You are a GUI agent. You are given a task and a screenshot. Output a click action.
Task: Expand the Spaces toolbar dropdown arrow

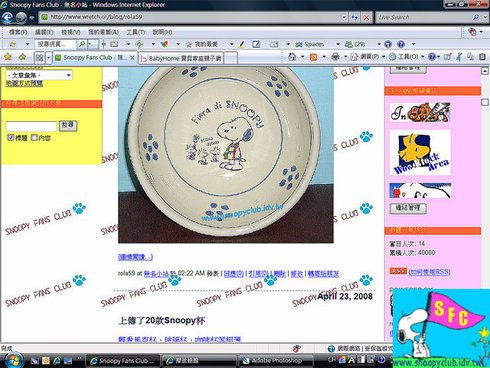(338, 44)
